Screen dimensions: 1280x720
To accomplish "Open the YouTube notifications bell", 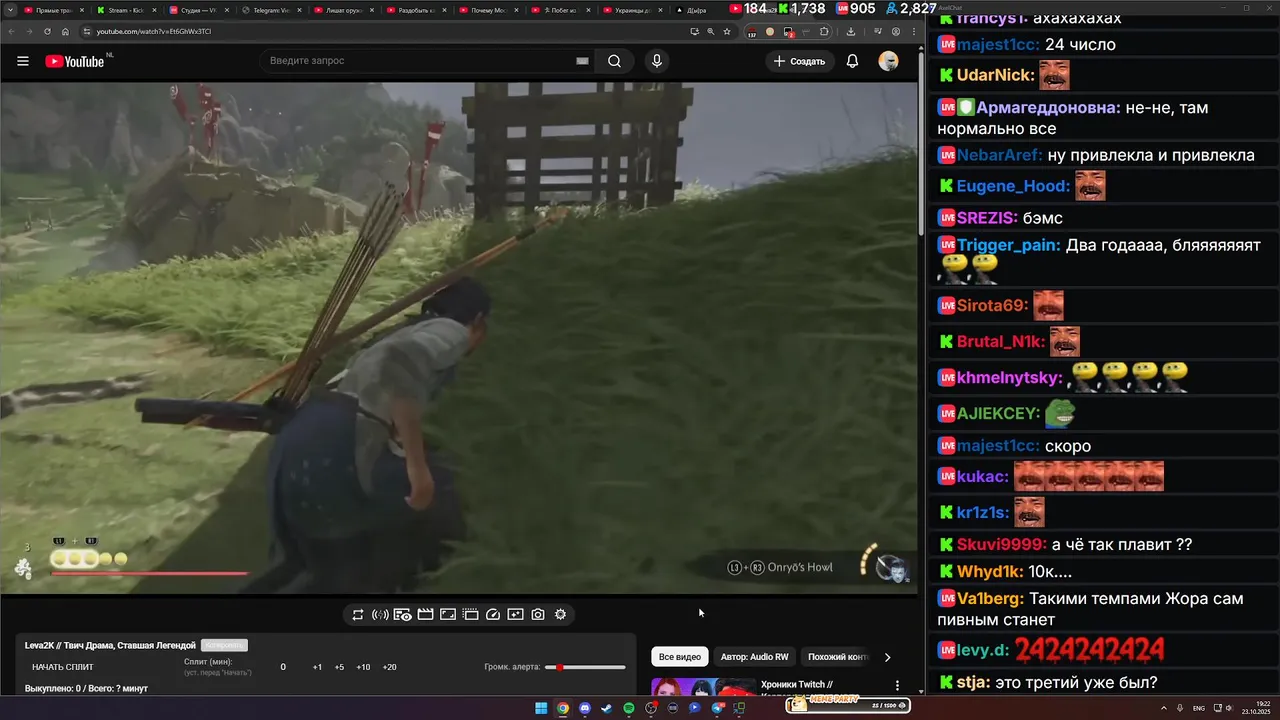I will [x=852, y=61].
